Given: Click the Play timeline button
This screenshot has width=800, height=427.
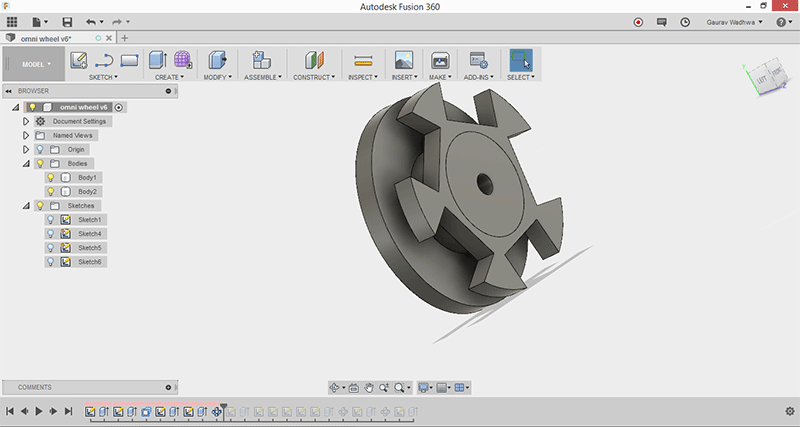Looking at the screenshot, I should pos(39,411).
